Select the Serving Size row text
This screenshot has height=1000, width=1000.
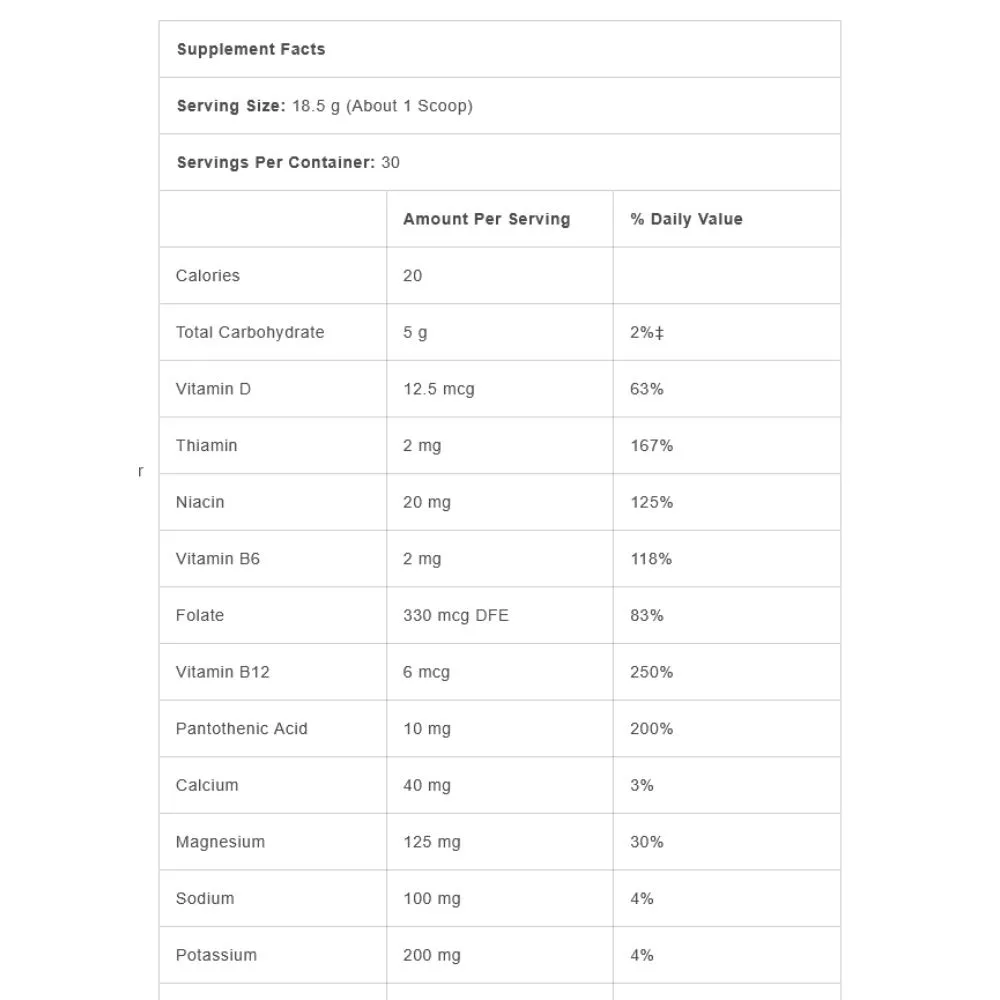[325, 106]
